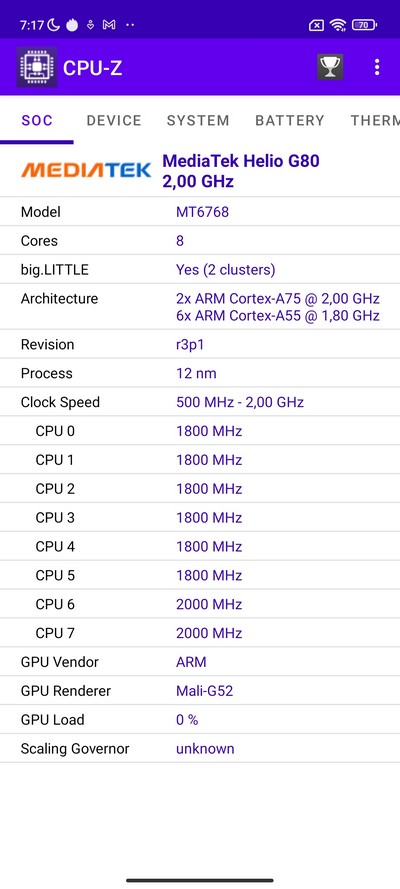Open the three-dot overflow menu
Viewport: 400px width, 889px height.
click(x=377, y=67)
